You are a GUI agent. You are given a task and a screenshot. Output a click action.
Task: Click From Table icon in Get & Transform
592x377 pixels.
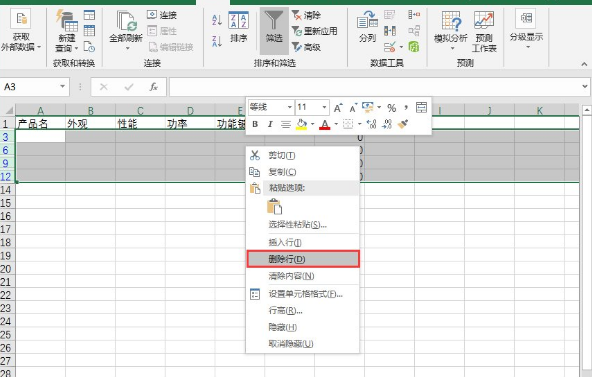[89, 31]
